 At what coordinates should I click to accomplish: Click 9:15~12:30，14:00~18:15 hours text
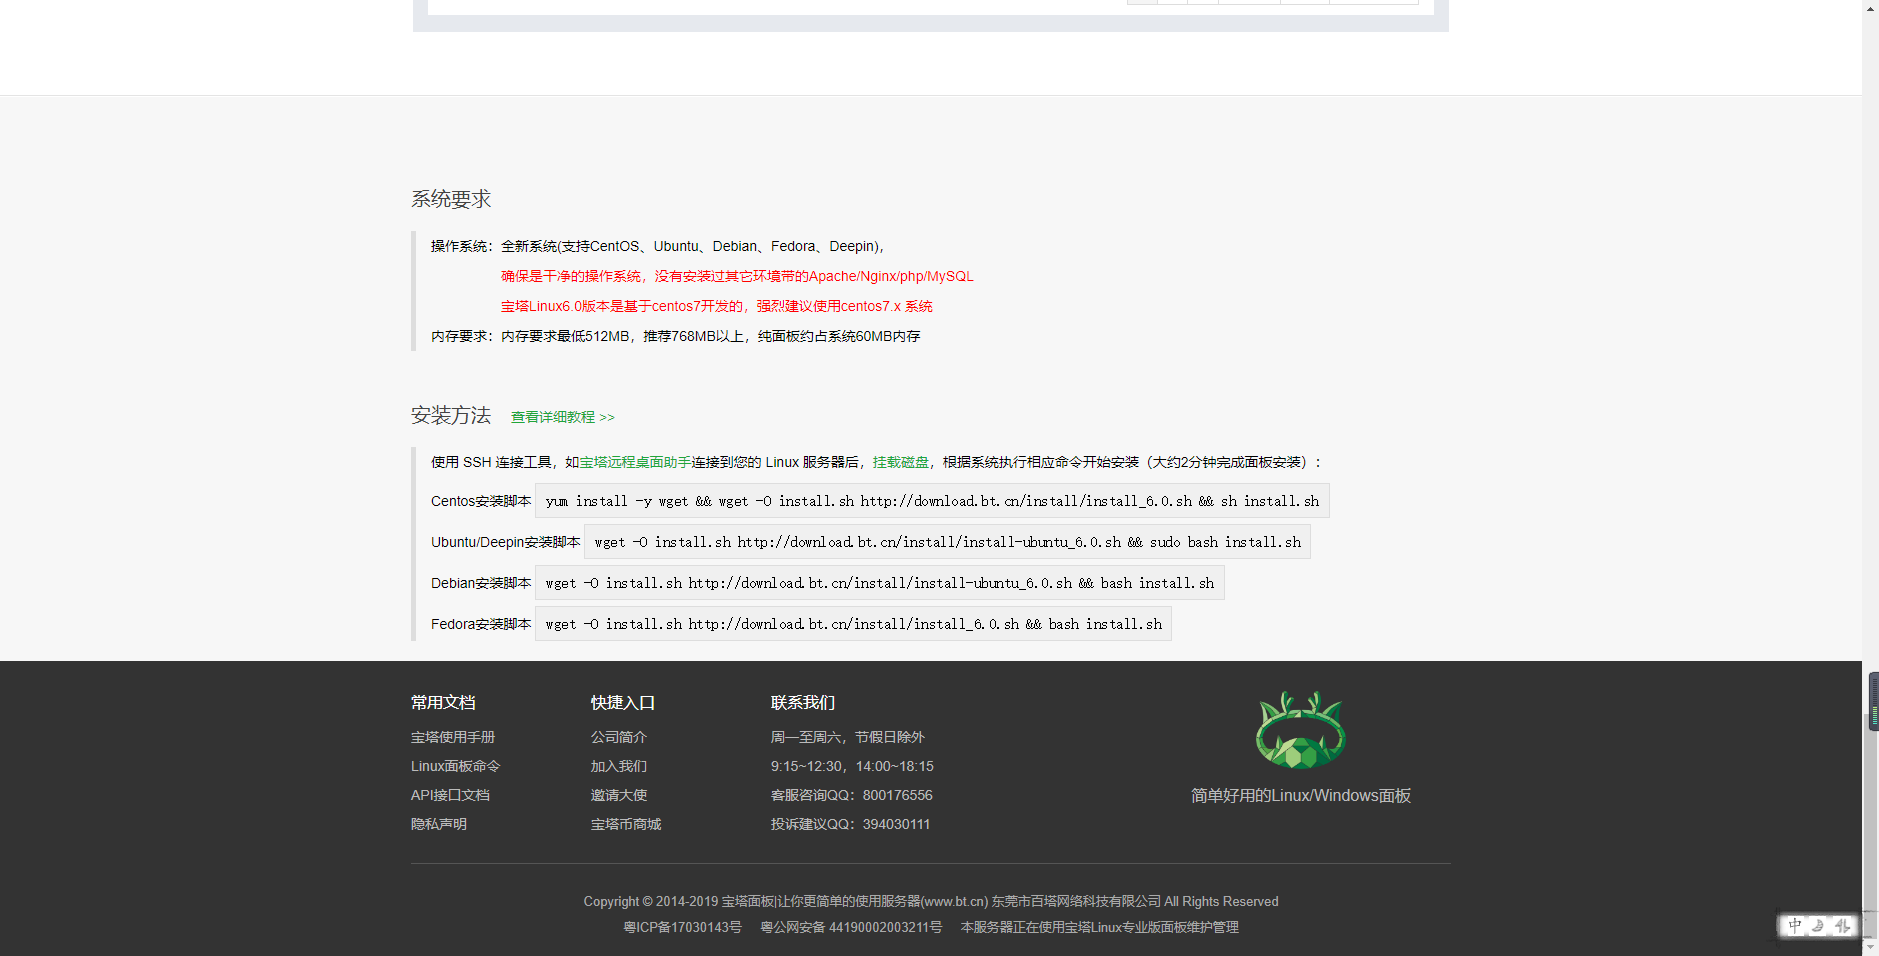852,766
